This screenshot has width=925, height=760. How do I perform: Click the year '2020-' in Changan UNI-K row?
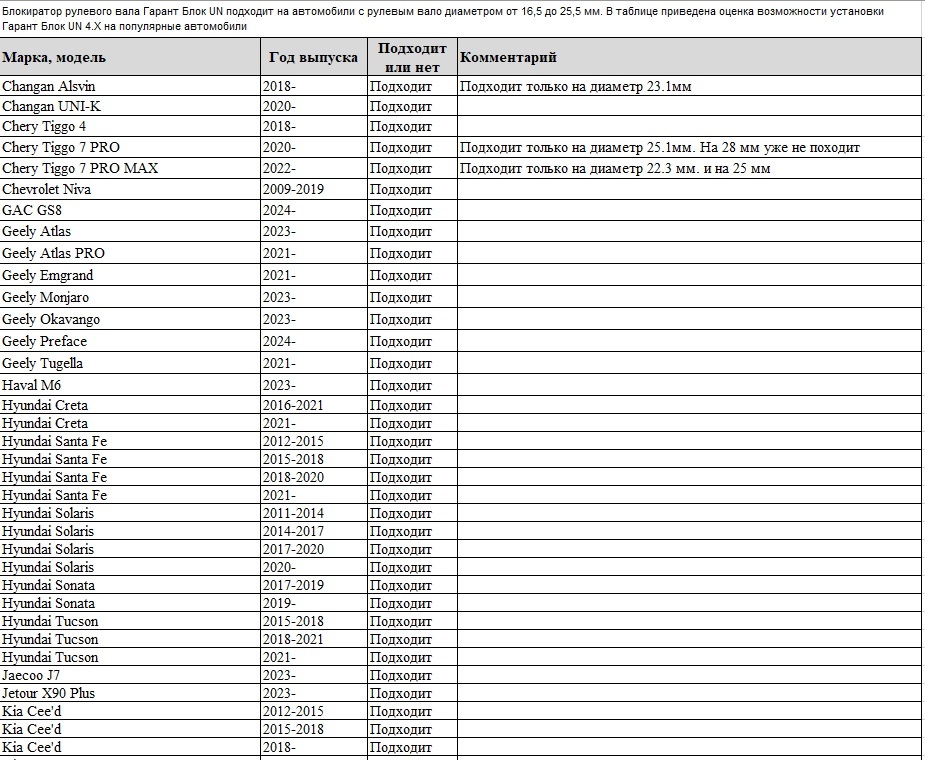click(314, 106)
